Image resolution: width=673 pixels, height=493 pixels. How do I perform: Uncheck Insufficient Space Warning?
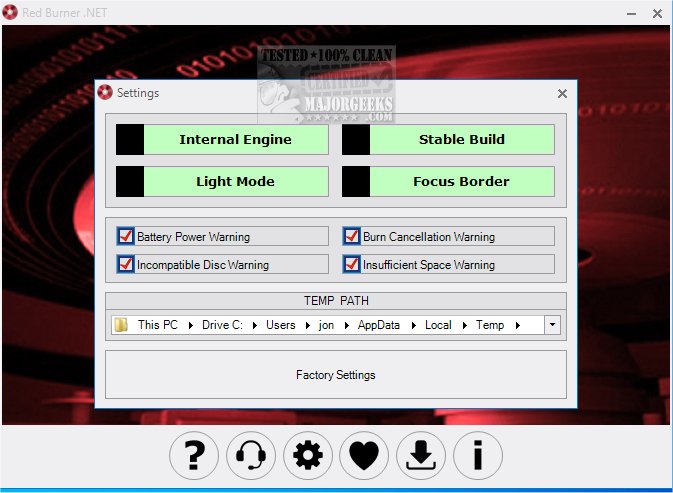pos(352,264)
